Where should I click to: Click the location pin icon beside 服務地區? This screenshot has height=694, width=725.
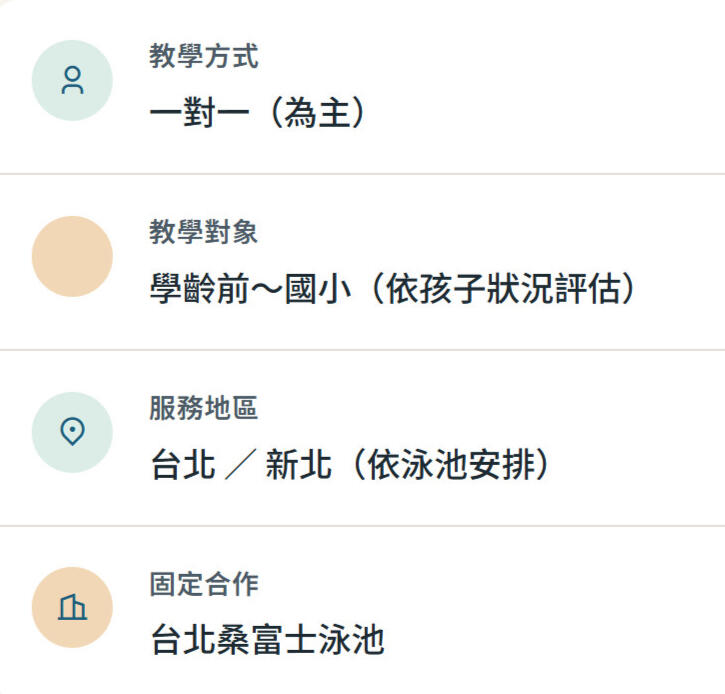point(72,432)
